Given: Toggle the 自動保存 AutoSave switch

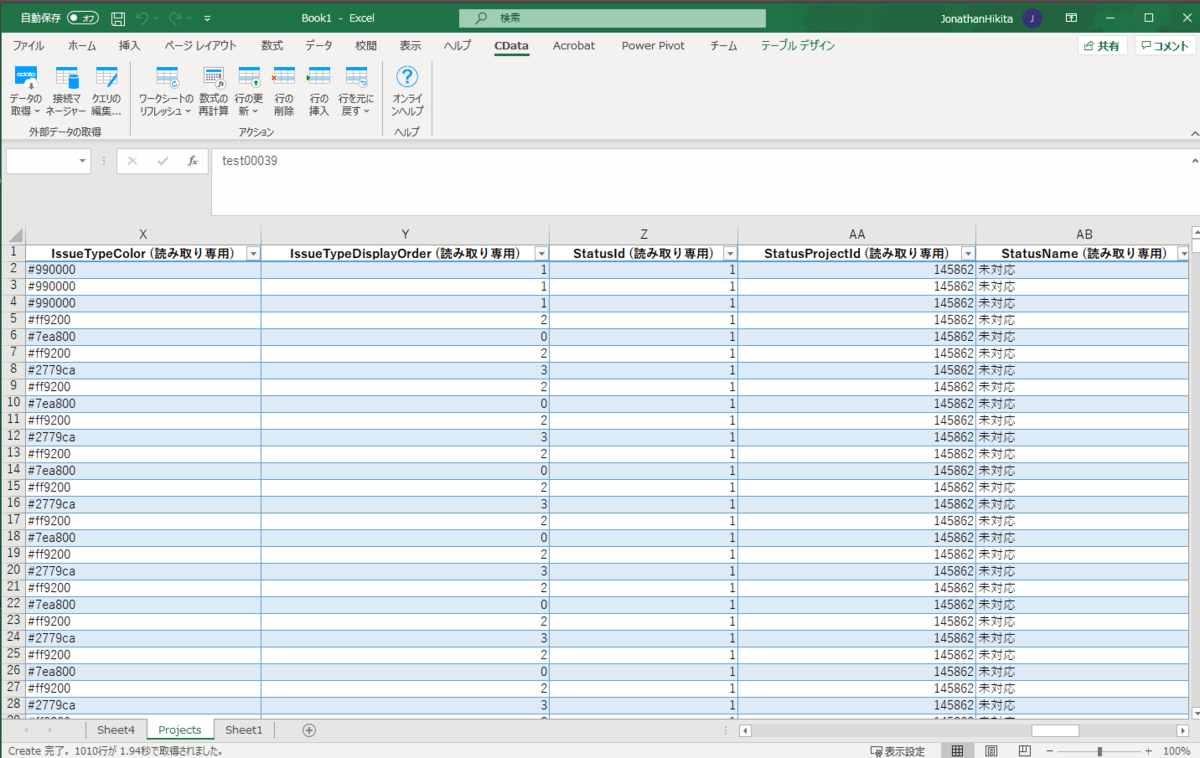Looking at the screenshot, I should 84,18.
